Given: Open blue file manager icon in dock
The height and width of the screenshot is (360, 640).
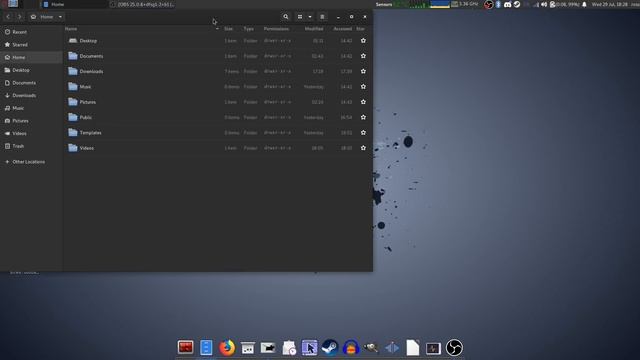Looking at the screenshot, I should click(206, 348).
